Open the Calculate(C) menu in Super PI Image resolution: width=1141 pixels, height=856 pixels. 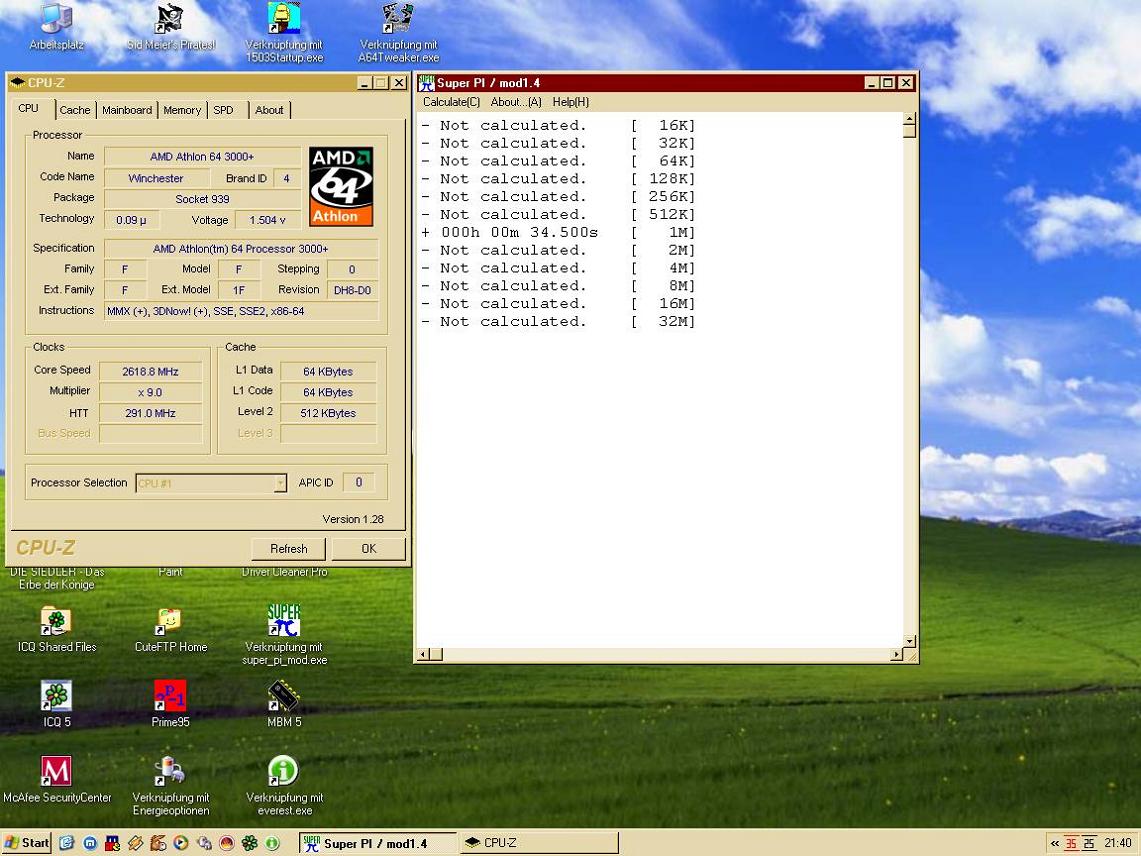pyautogui.click(x=451, y=102)
